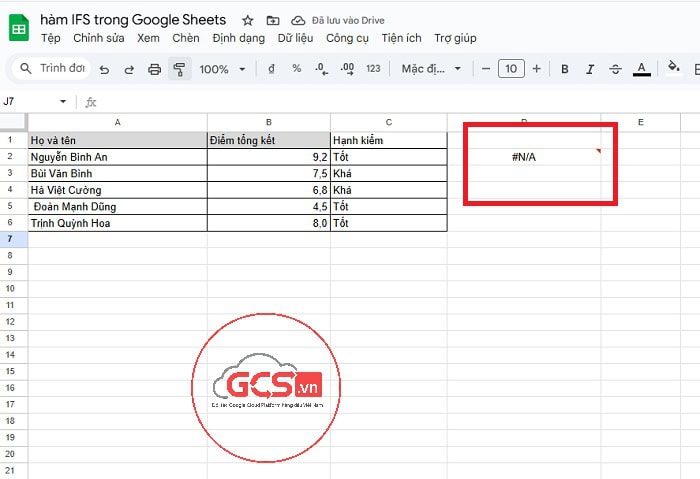
Task: Open the Name box dropdown arrow
Action: tap(64, 101)
